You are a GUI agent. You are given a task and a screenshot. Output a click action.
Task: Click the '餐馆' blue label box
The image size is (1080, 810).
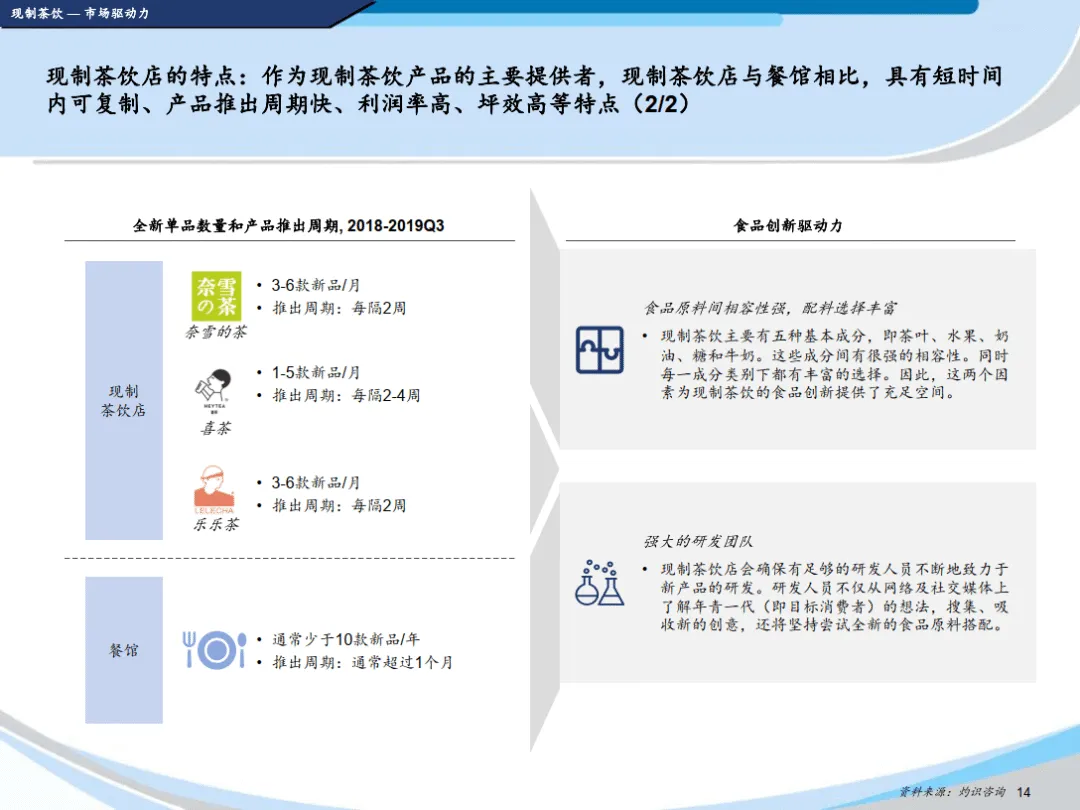pos(124,650)
